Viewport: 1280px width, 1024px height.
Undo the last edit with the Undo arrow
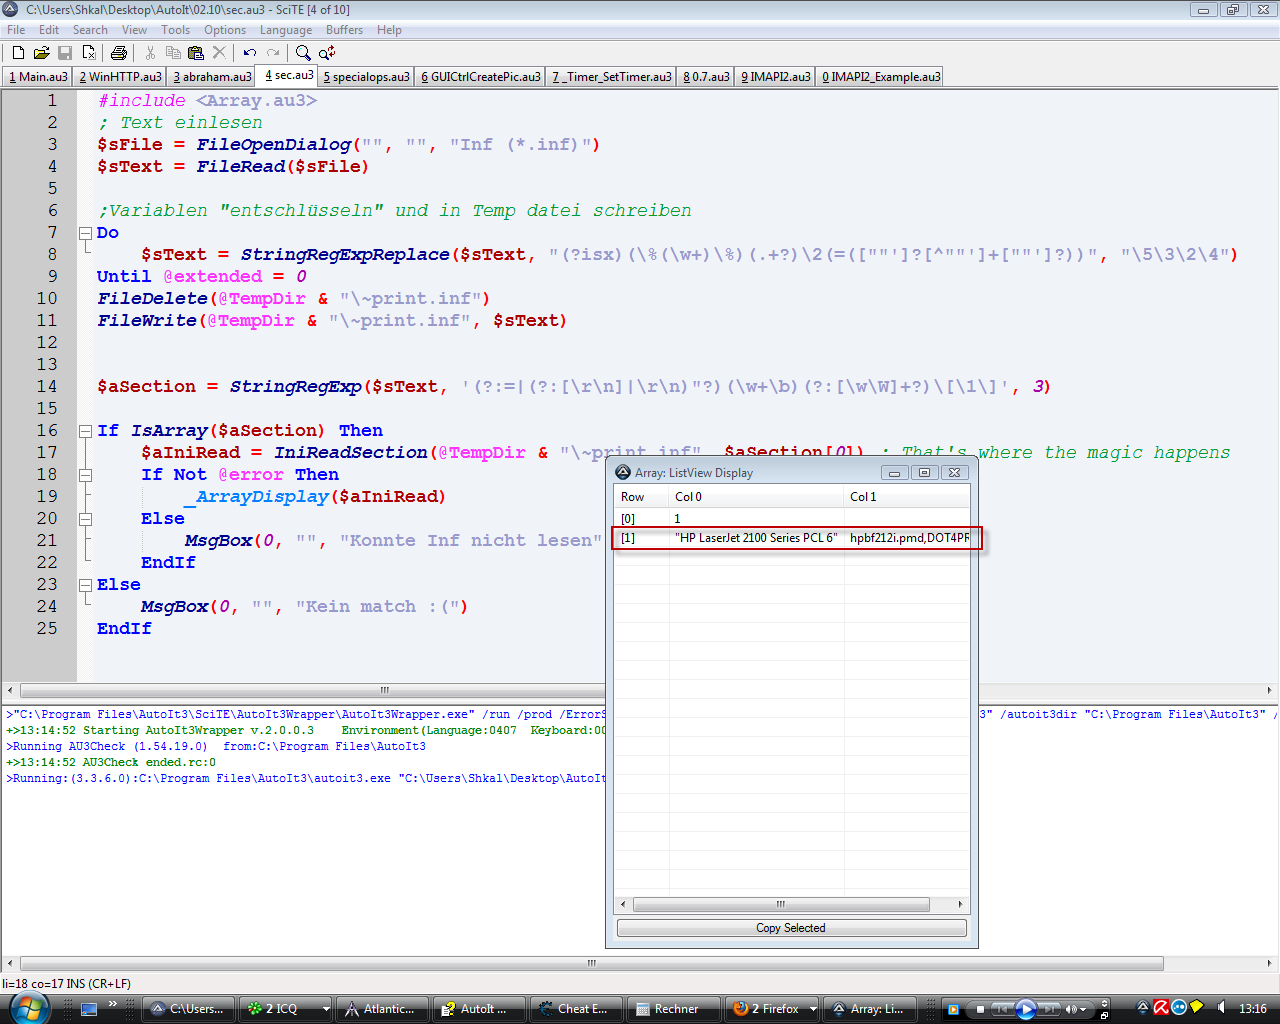[x=250, y=53]
